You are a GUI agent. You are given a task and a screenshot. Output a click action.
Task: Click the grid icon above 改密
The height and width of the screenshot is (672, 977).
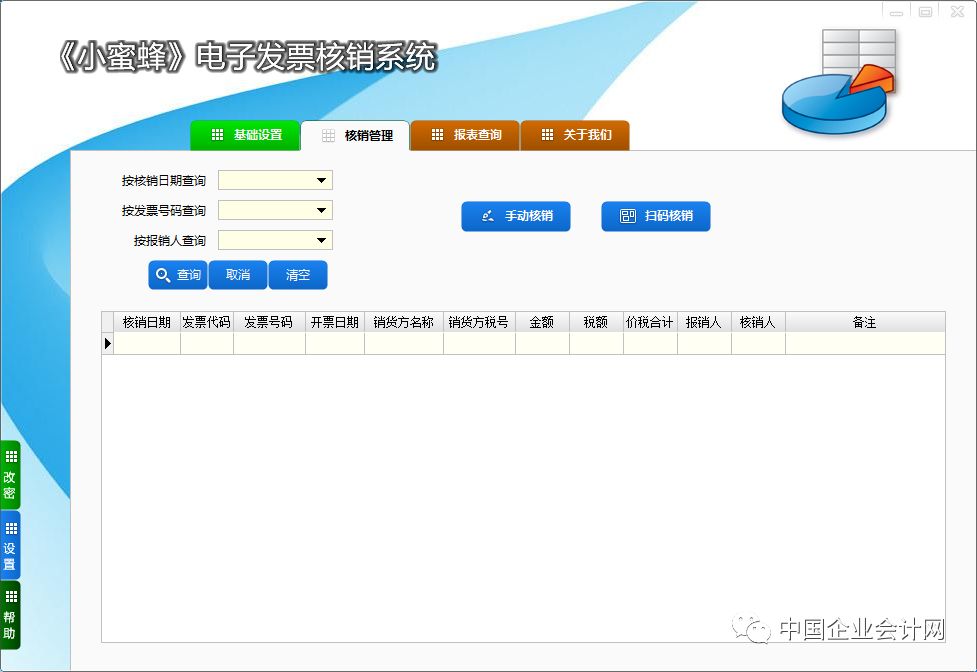click(11, 457)
